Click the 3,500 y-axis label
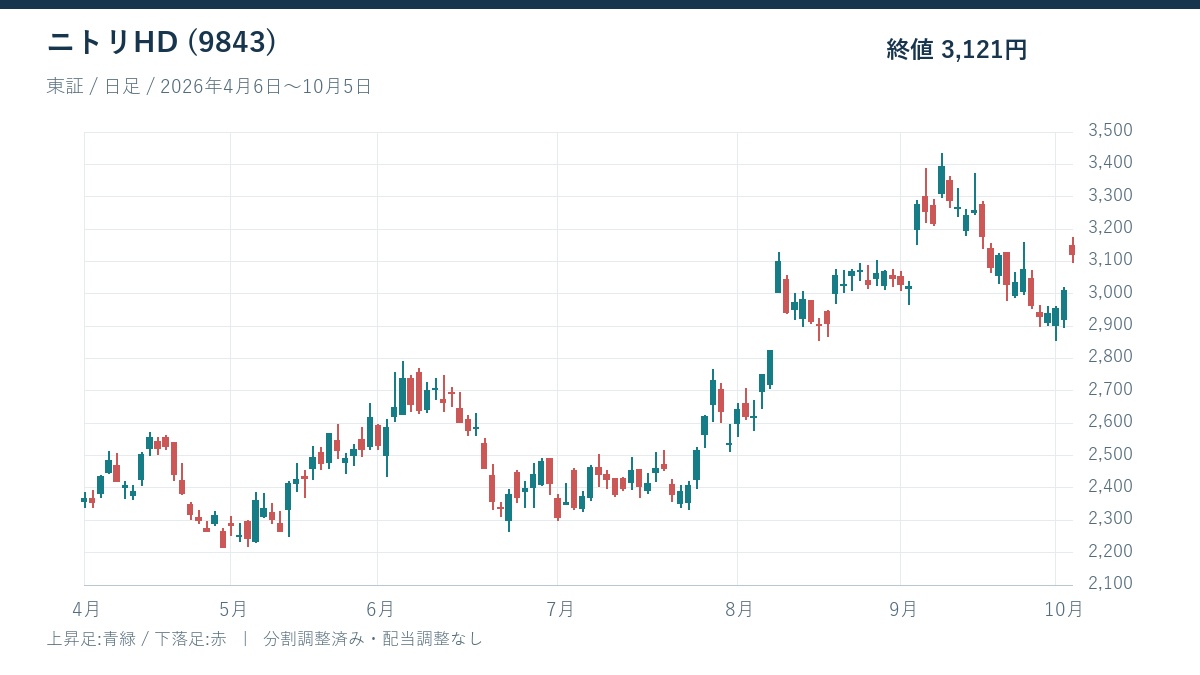The height and width of the screenshot is (675, 1200). pyautogui.click(x=1110, y=130)
